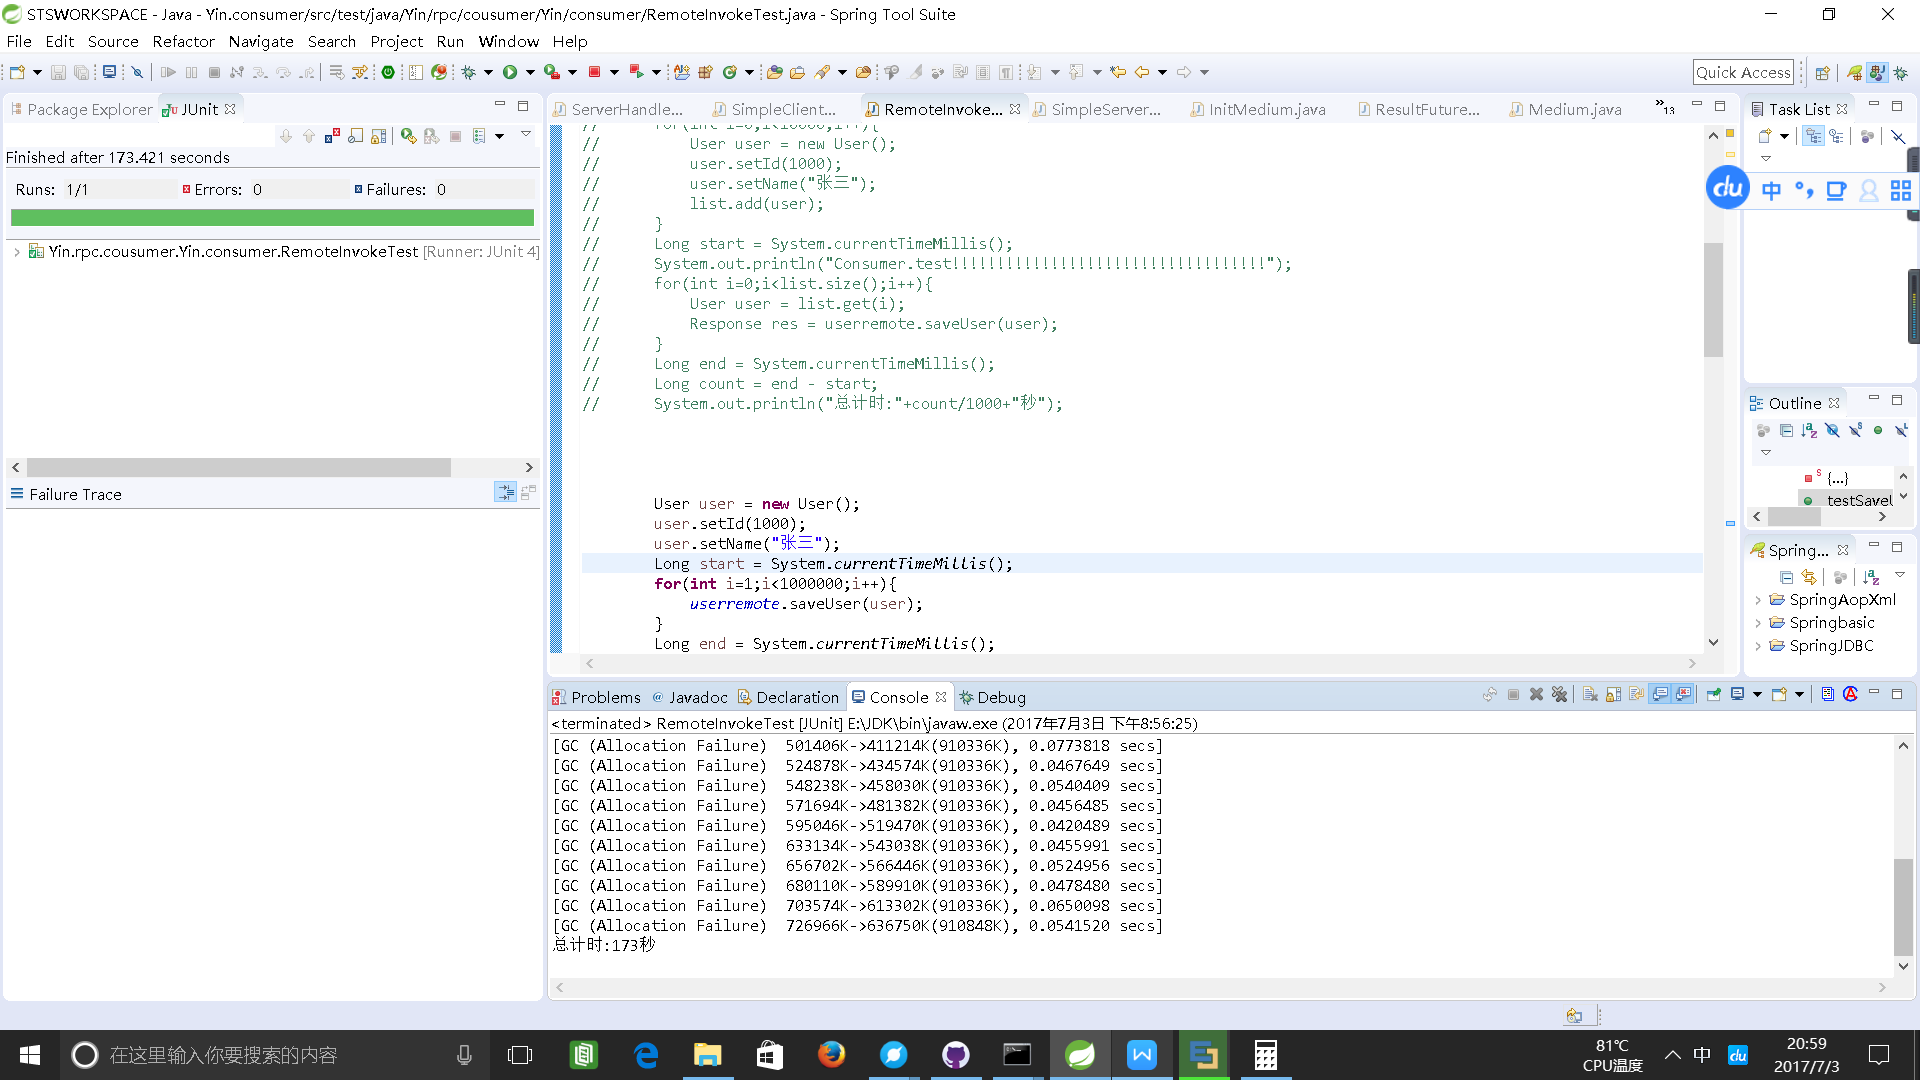This screenshot has height=1080, width=1920.
Task: Click the Skip All Breakpoints icon
Action: [138, 72]
